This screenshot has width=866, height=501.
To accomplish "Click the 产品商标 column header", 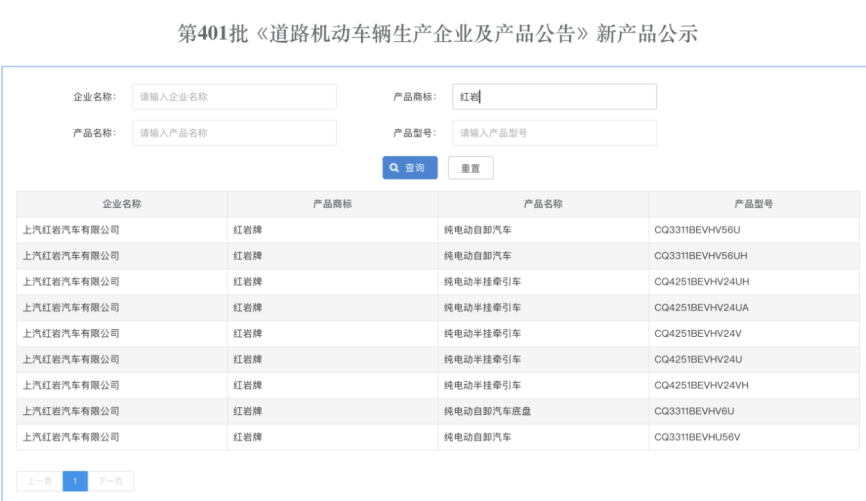I will click(x=332, y=204).
